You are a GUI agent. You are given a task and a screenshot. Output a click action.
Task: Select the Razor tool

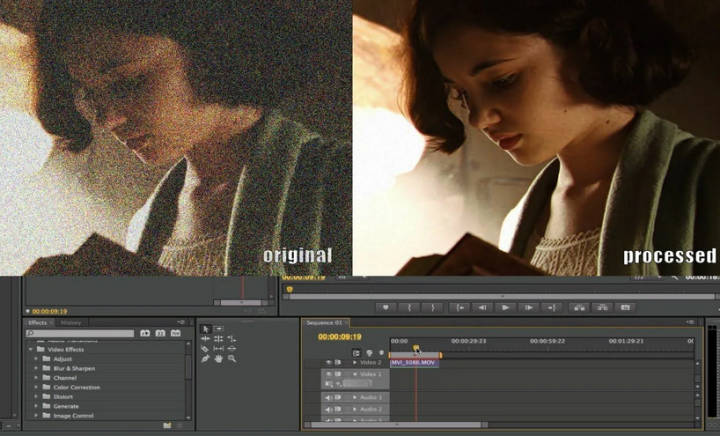[205, 349]
